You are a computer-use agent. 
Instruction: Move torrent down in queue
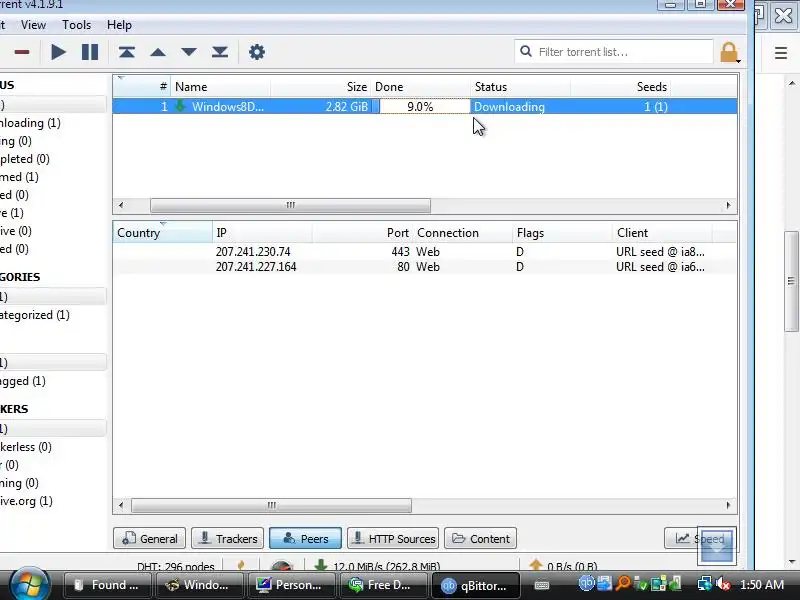coord(189,52)
